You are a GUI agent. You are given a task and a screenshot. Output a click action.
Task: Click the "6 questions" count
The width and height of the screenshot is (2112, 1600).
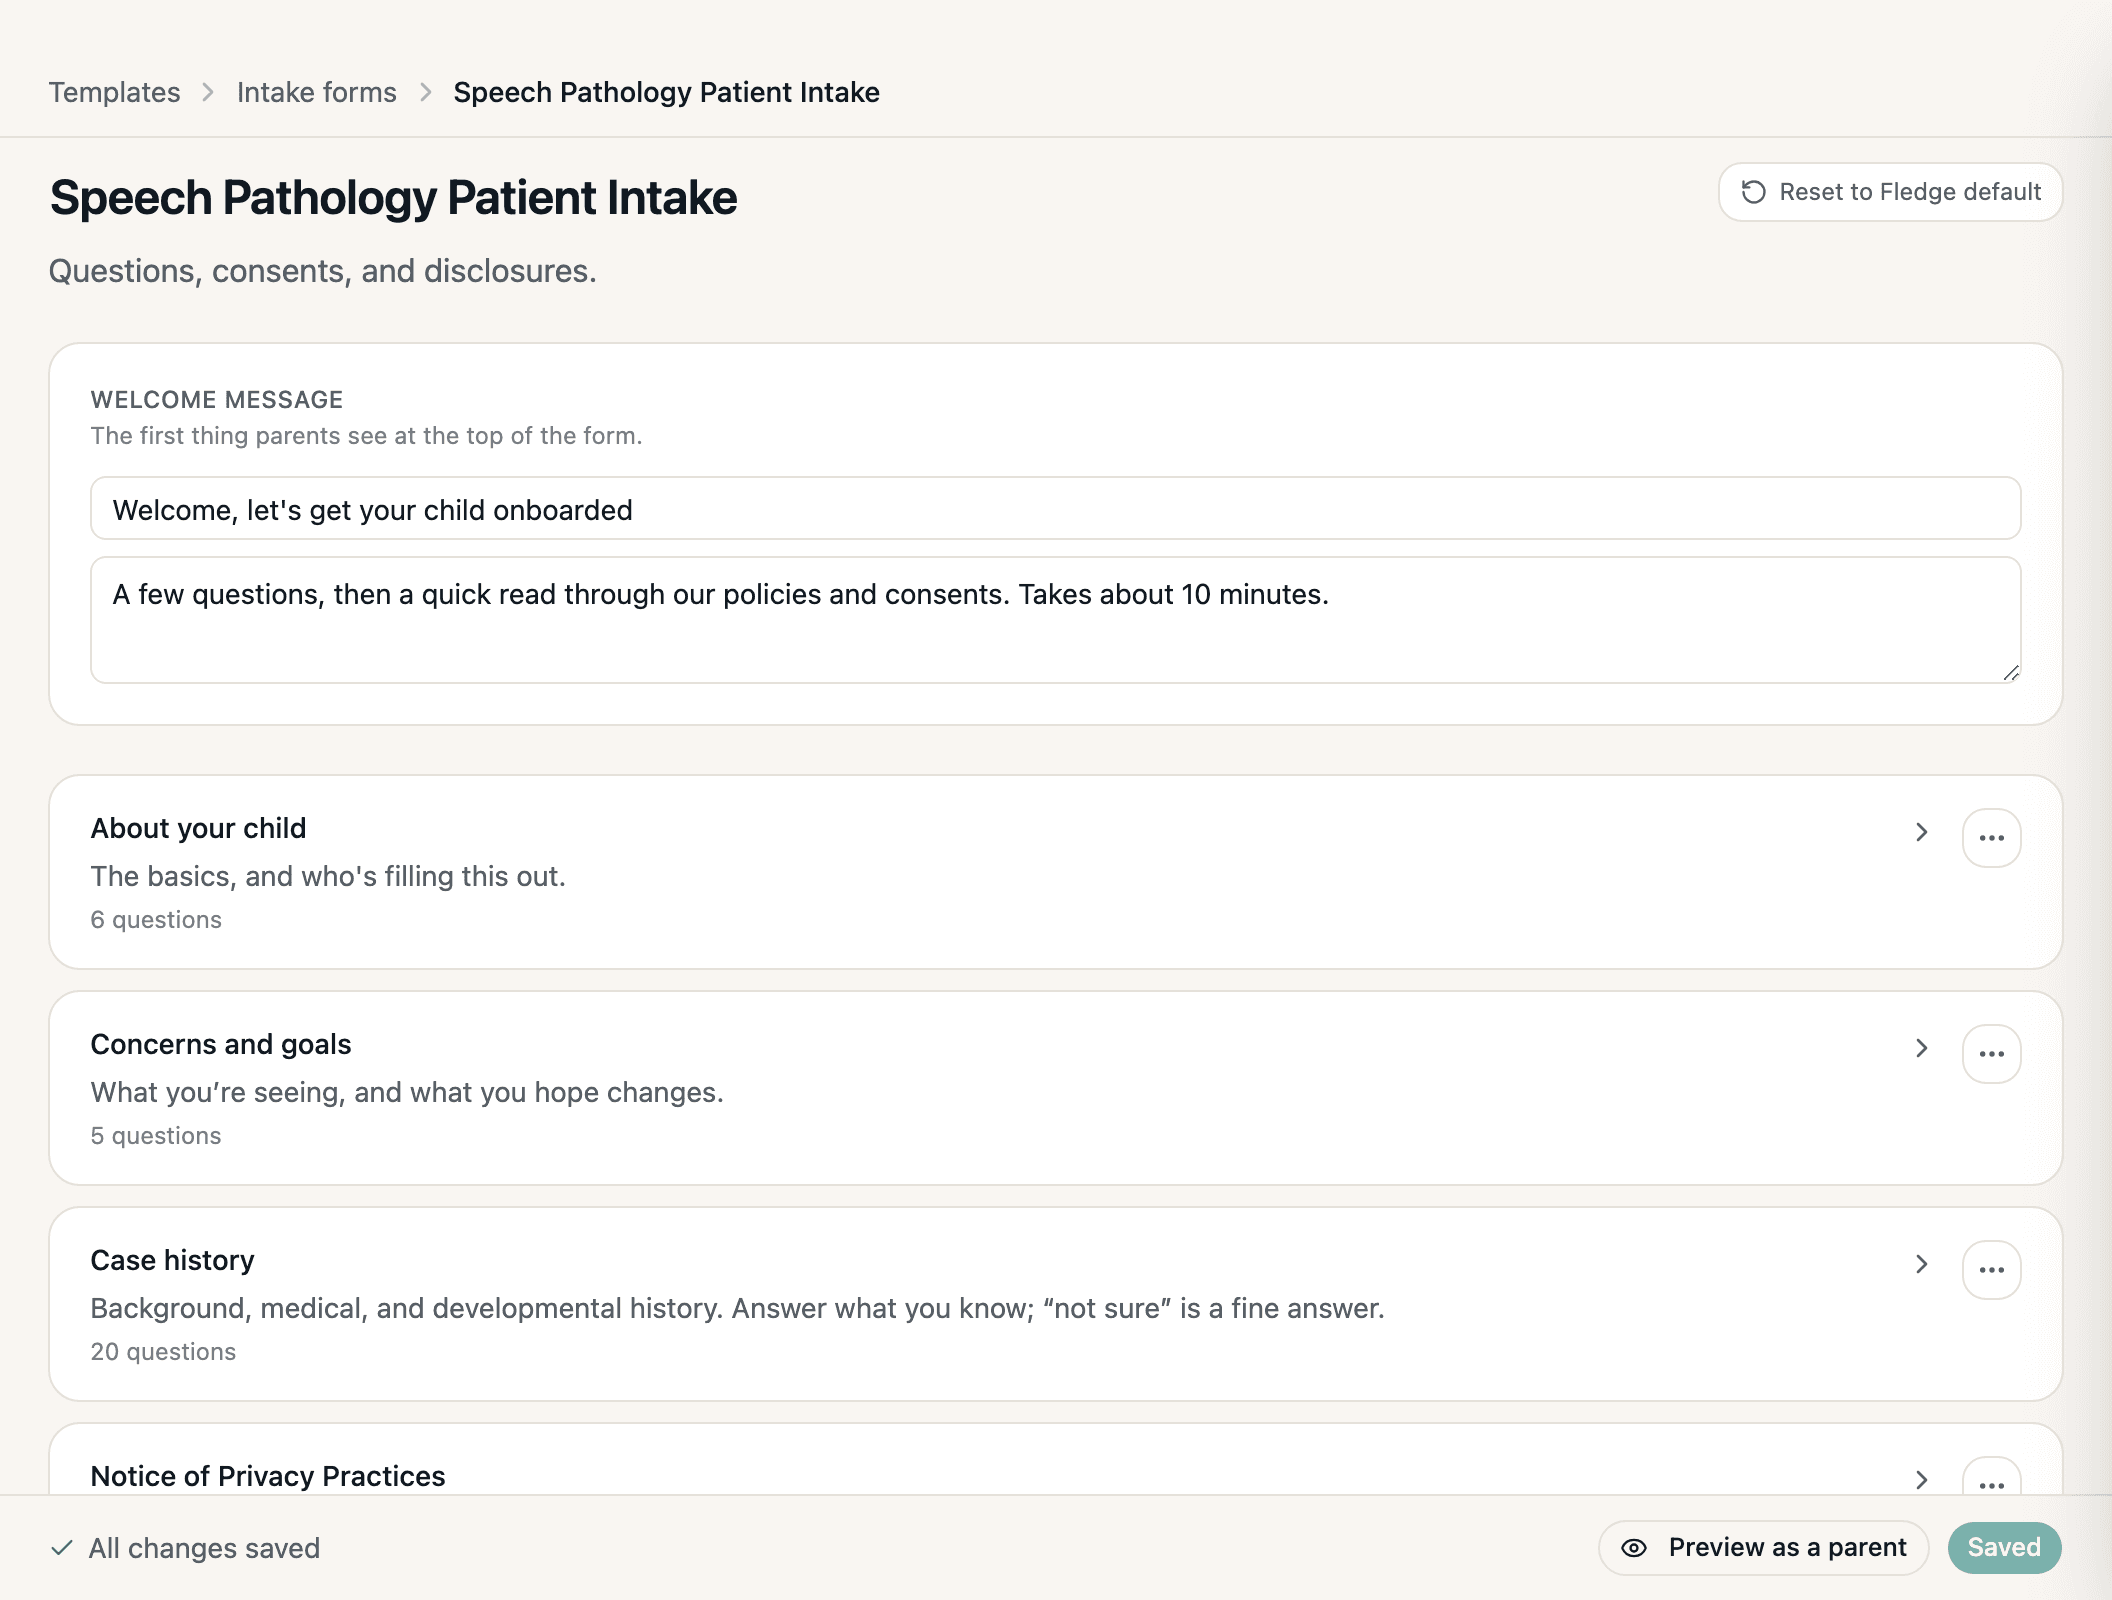(156, 920)
